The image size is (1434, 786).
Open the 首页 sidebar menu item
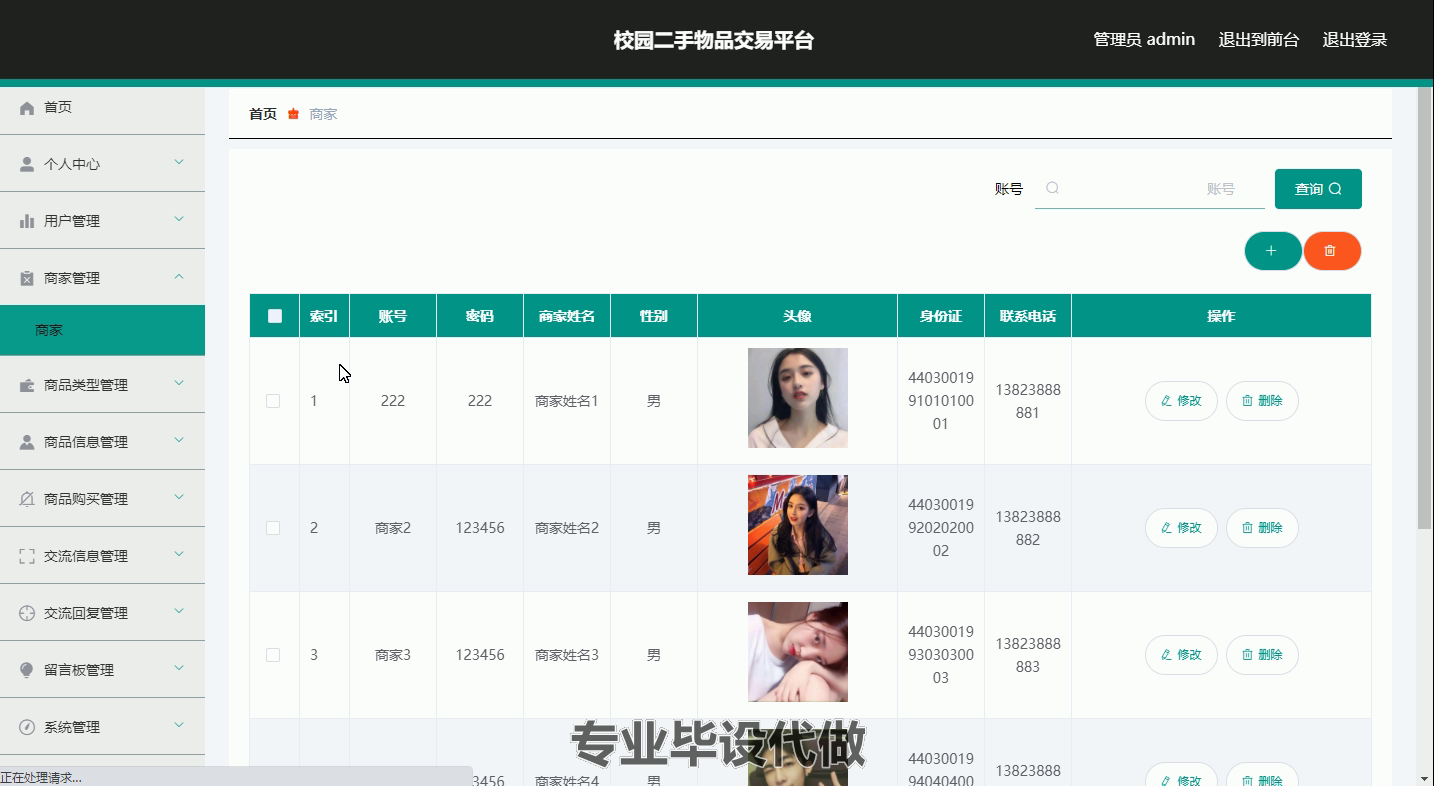pos(102,107)
